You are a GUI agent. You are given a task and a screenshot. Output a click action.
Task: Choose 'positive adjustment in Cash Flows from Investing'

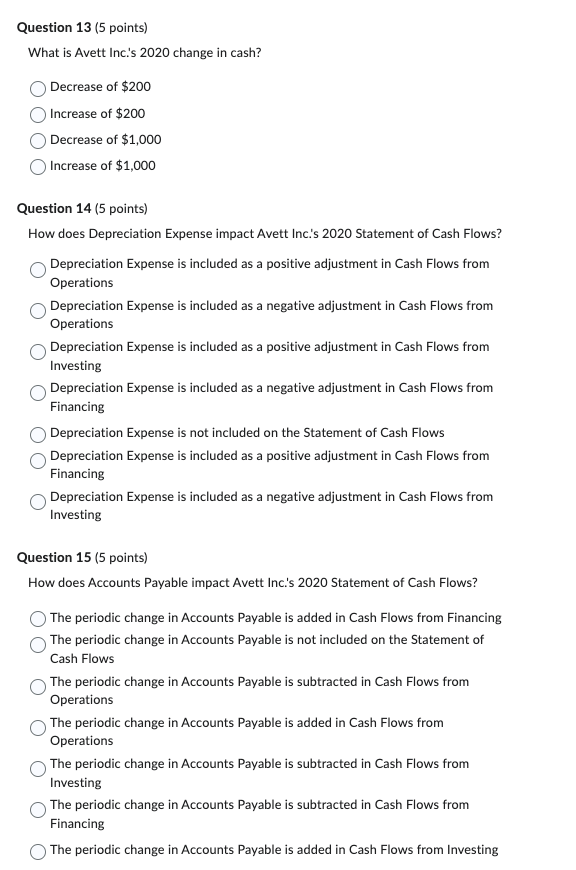pyautogui.click(x=37, y=352)
